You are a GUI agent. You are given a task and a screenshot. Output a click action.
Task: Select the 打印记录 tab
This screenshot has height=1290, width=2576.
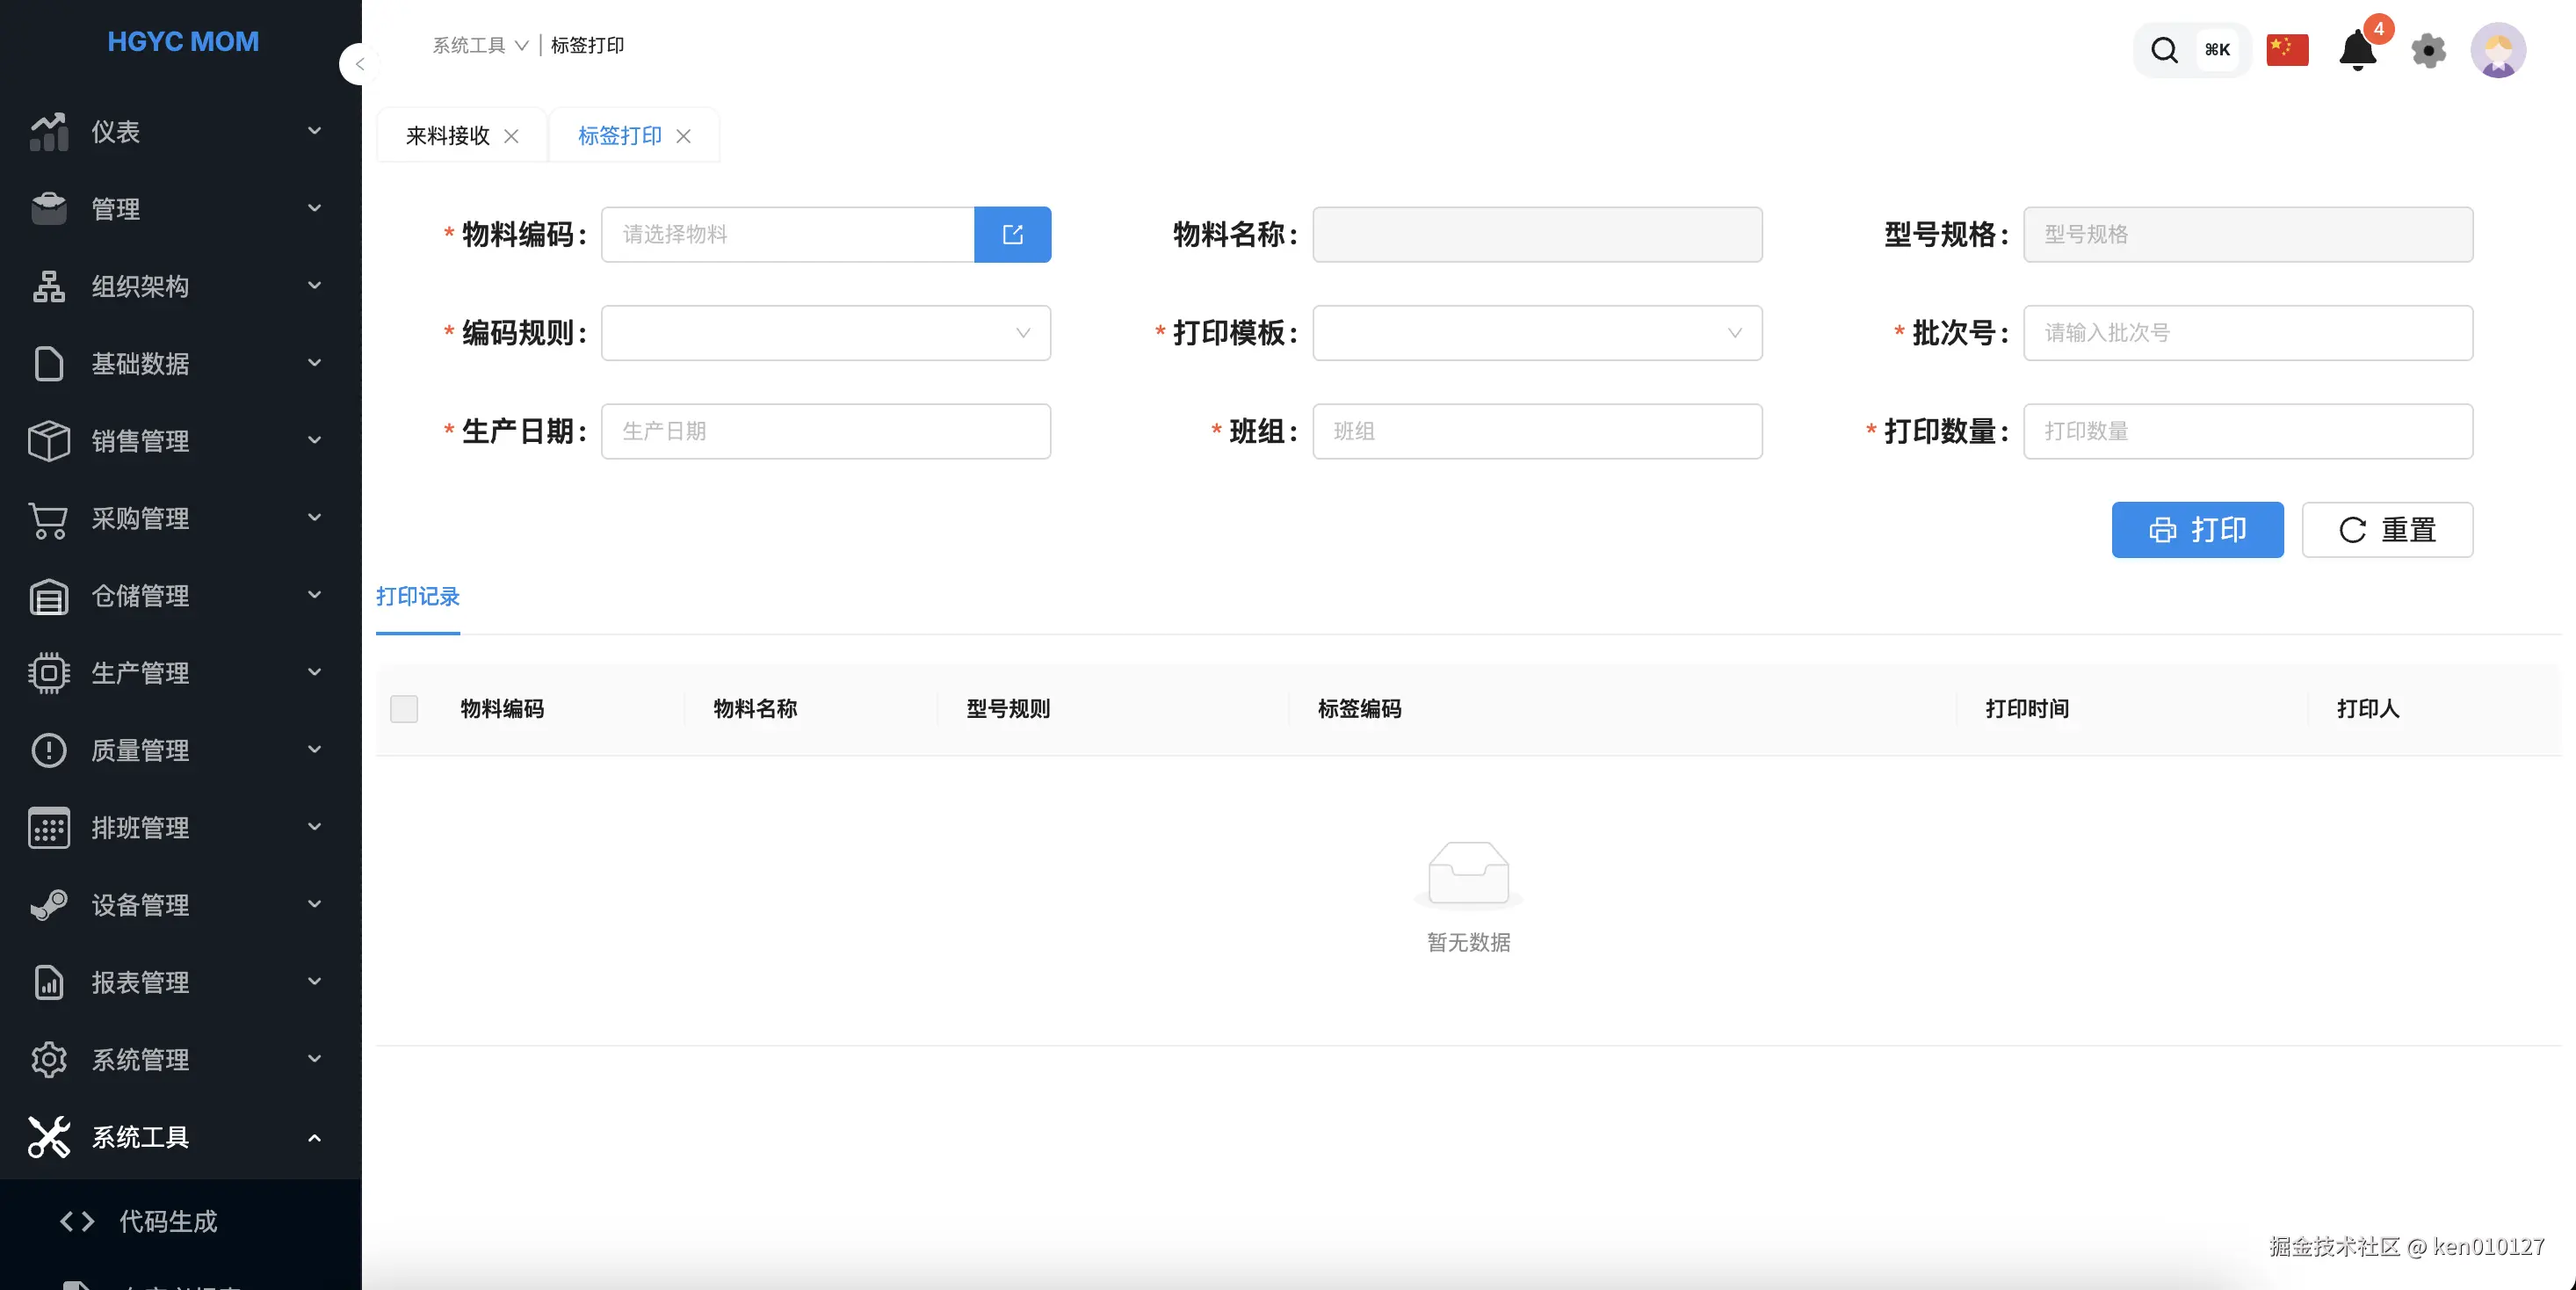tap(417, 597)
